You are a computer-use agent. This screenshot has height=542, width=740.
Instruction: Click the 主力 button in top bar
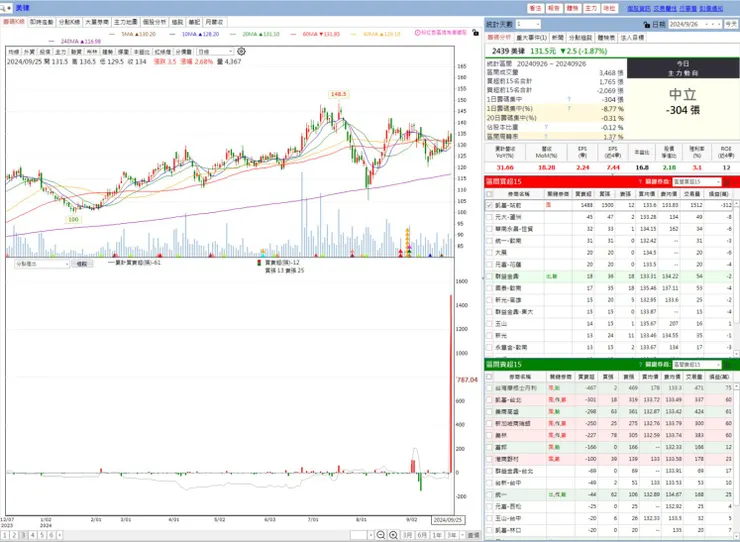(591, 8)
